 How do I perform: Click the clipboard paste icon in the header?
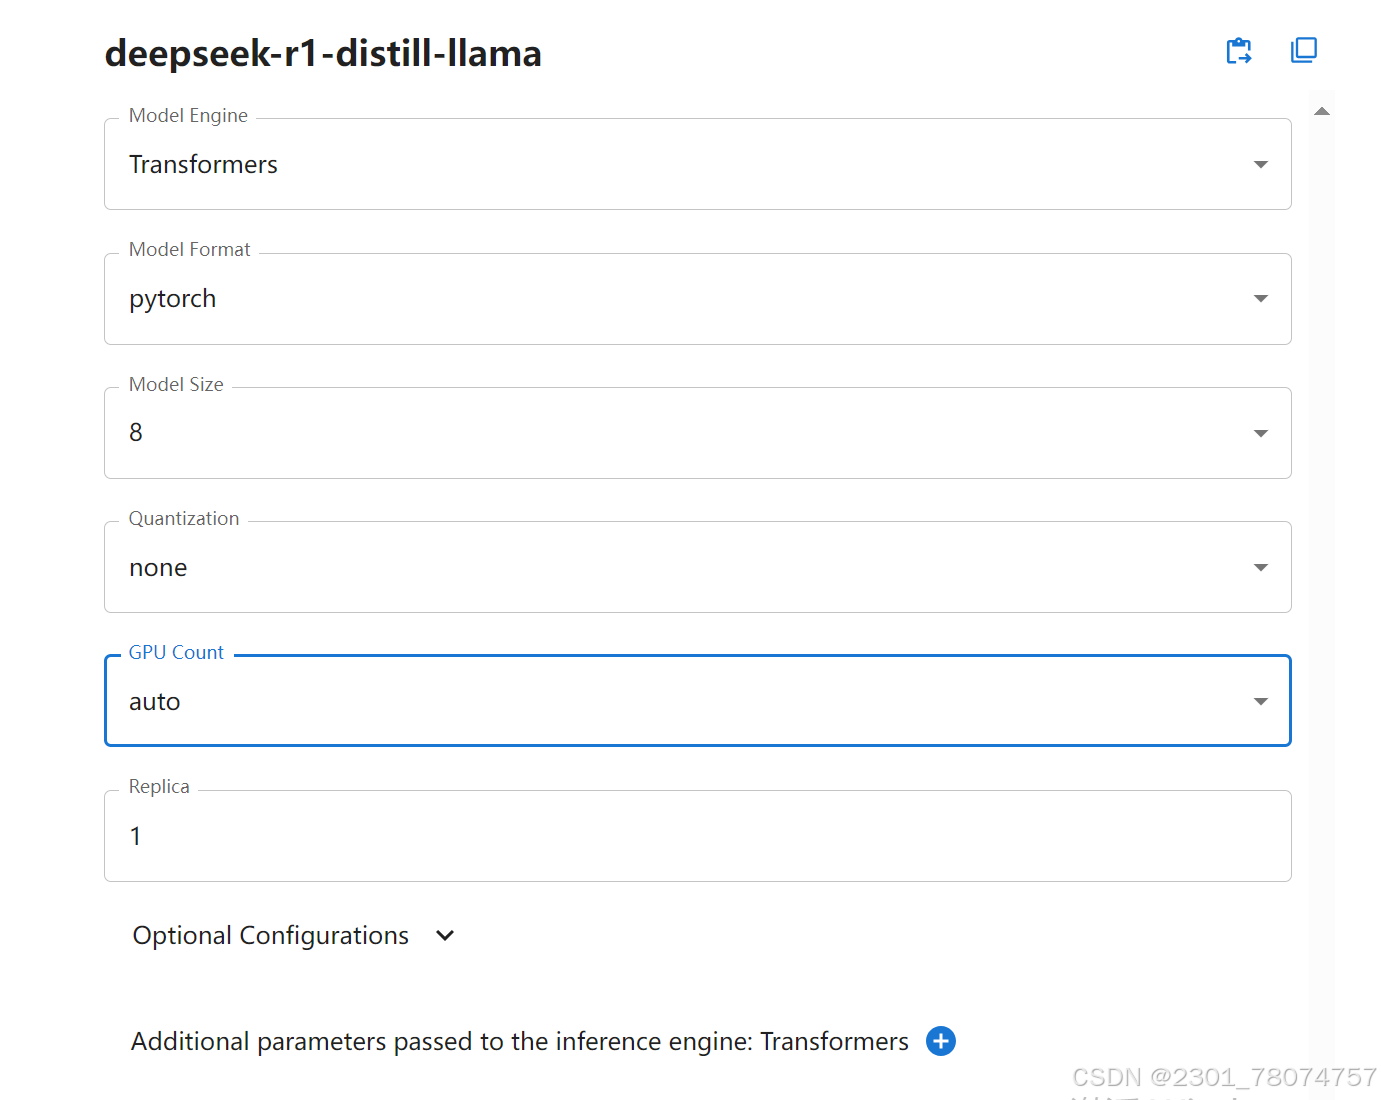[x=1239, y=51]
